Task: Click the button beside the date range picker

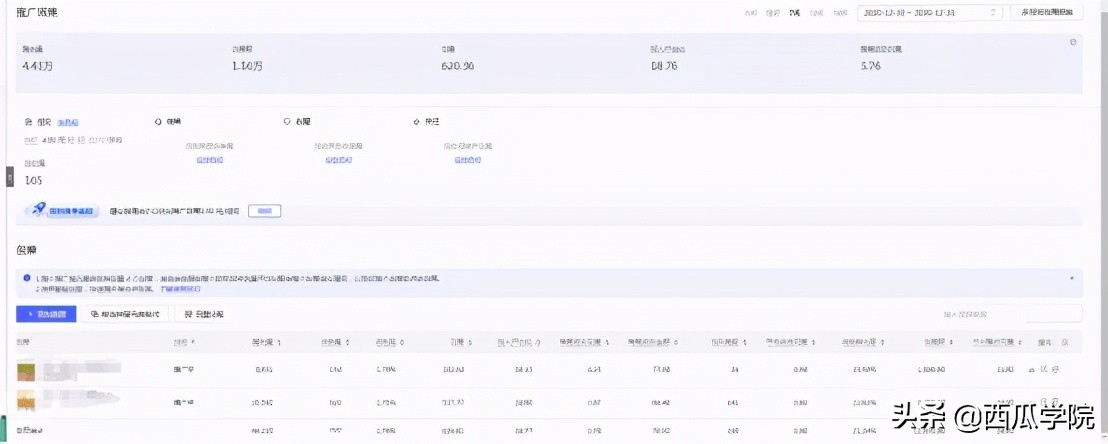Action: point(1046,13)
